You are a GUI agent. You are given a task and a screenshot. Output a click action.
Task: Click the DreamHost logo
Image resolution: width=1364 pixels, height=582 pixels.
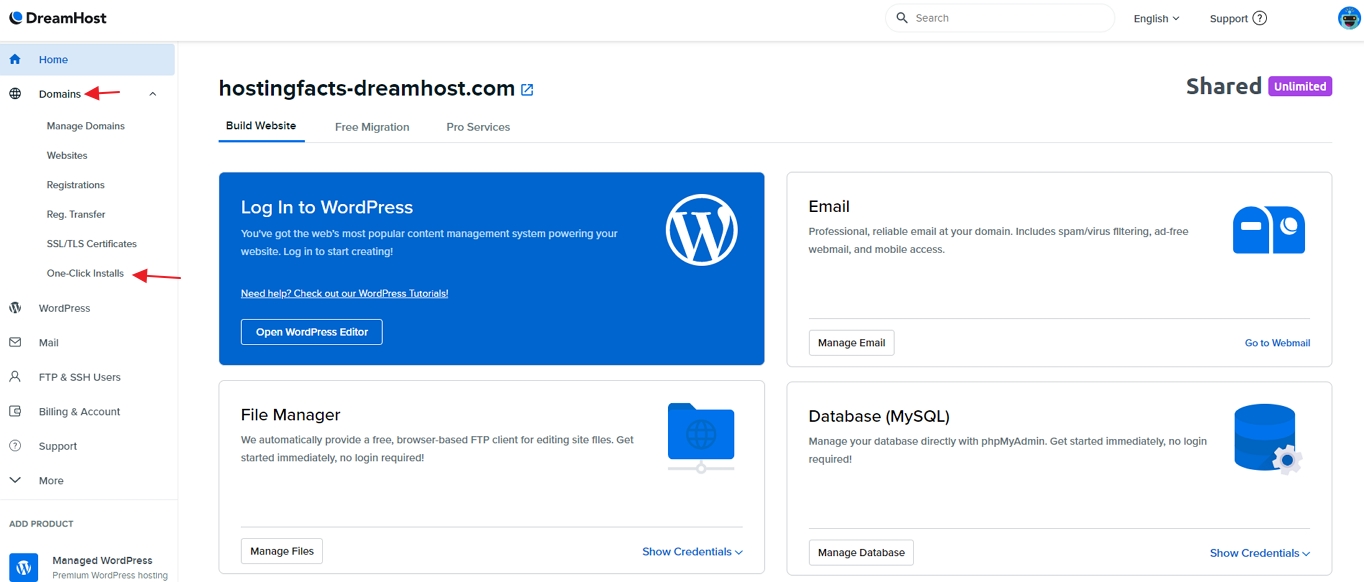pos(58,18)
